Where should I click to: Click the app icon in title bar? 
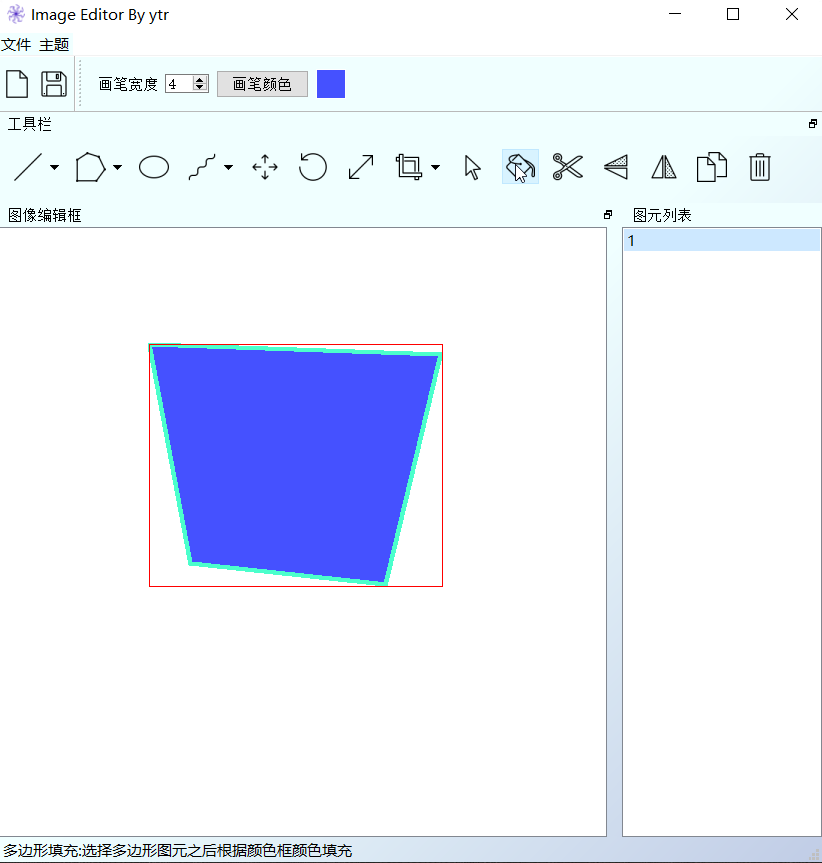[x=15, y=14]
